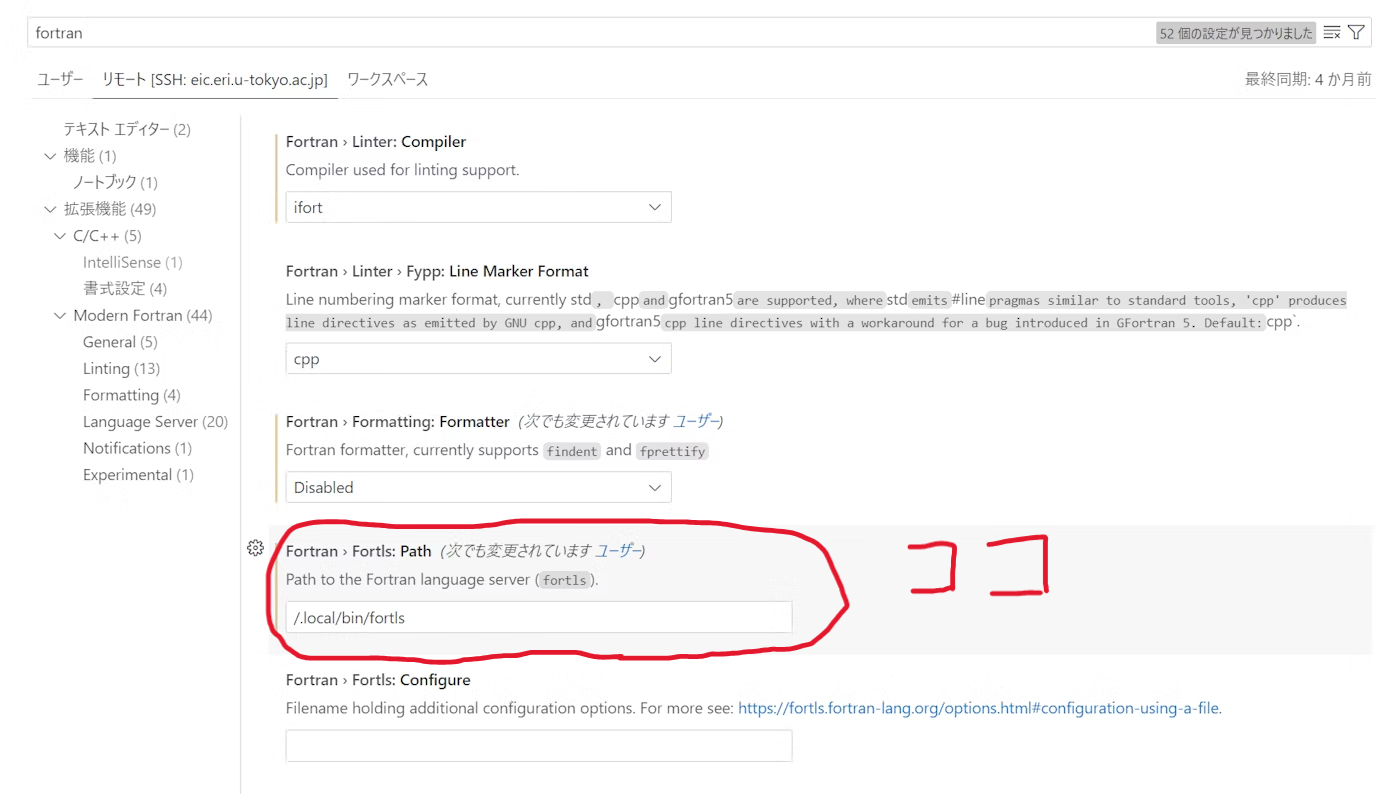Click ユーザー link in Formatter setting
Image resolution: width=1400 pixels, height=794 pixels.
coord(695,421)
